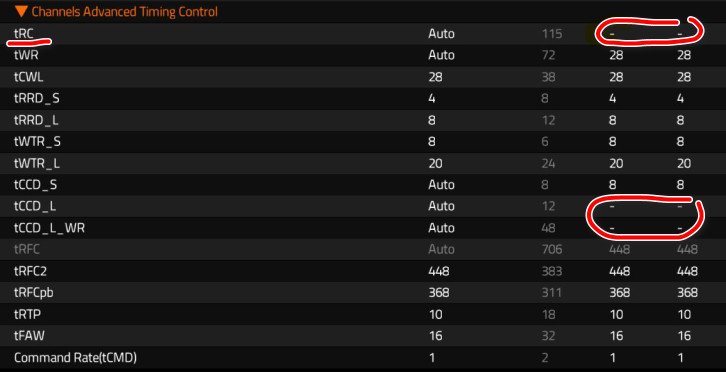Edit the tFAW value 16

[435, 336]
